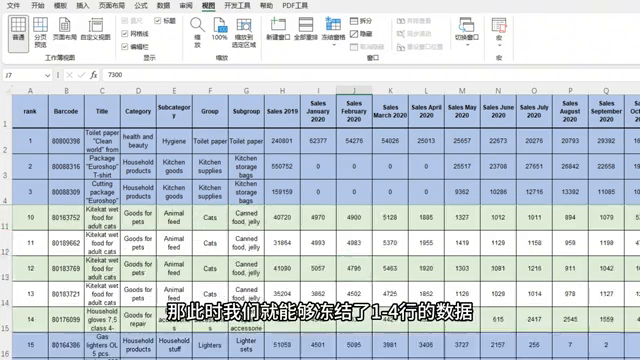The image size is (640, 360).
Task: Expand the Macros dropdown arrow
Action: click(x=499, y=45)
